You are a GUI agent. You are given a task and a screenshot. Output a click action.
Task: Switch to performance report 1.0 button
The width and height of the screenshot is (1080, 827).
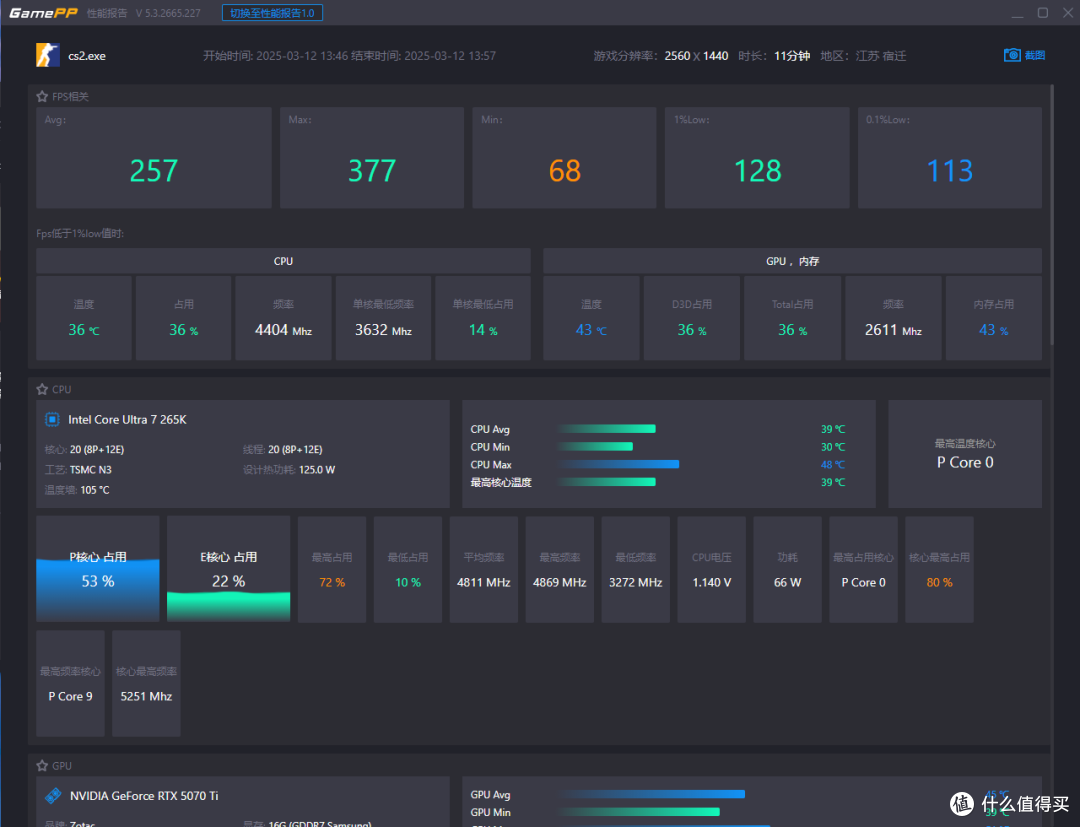[272, 13]
